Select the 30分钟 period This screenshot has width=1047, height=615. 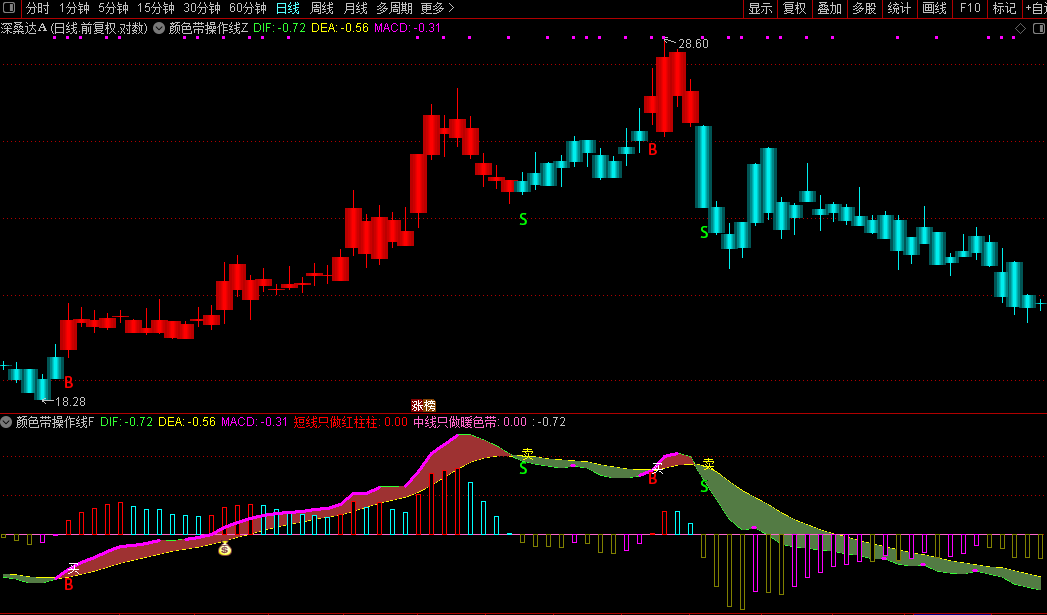point(202,8)
